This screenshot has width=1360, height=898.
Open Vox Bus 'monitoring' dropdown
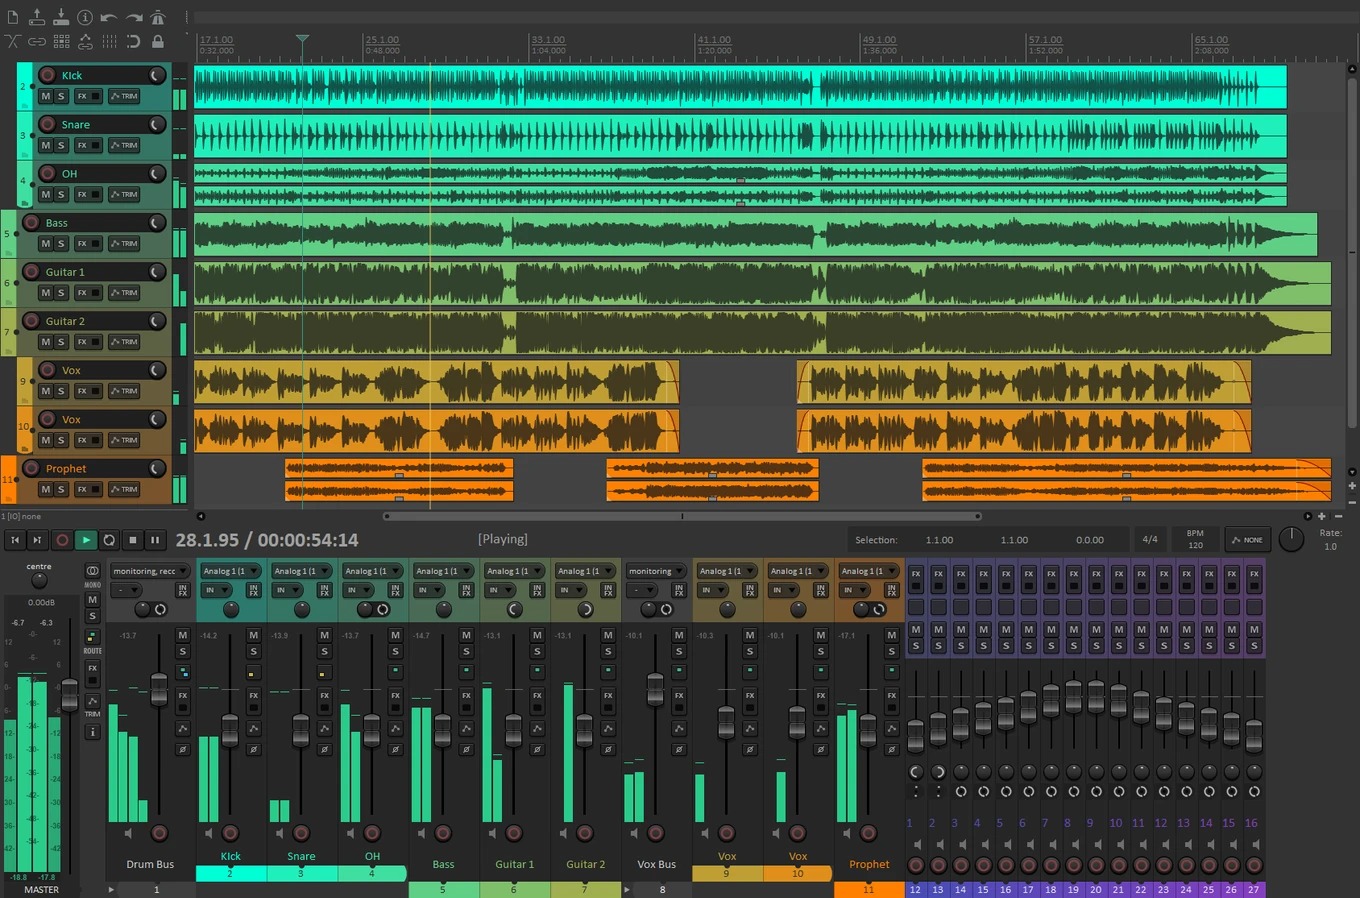656,571
